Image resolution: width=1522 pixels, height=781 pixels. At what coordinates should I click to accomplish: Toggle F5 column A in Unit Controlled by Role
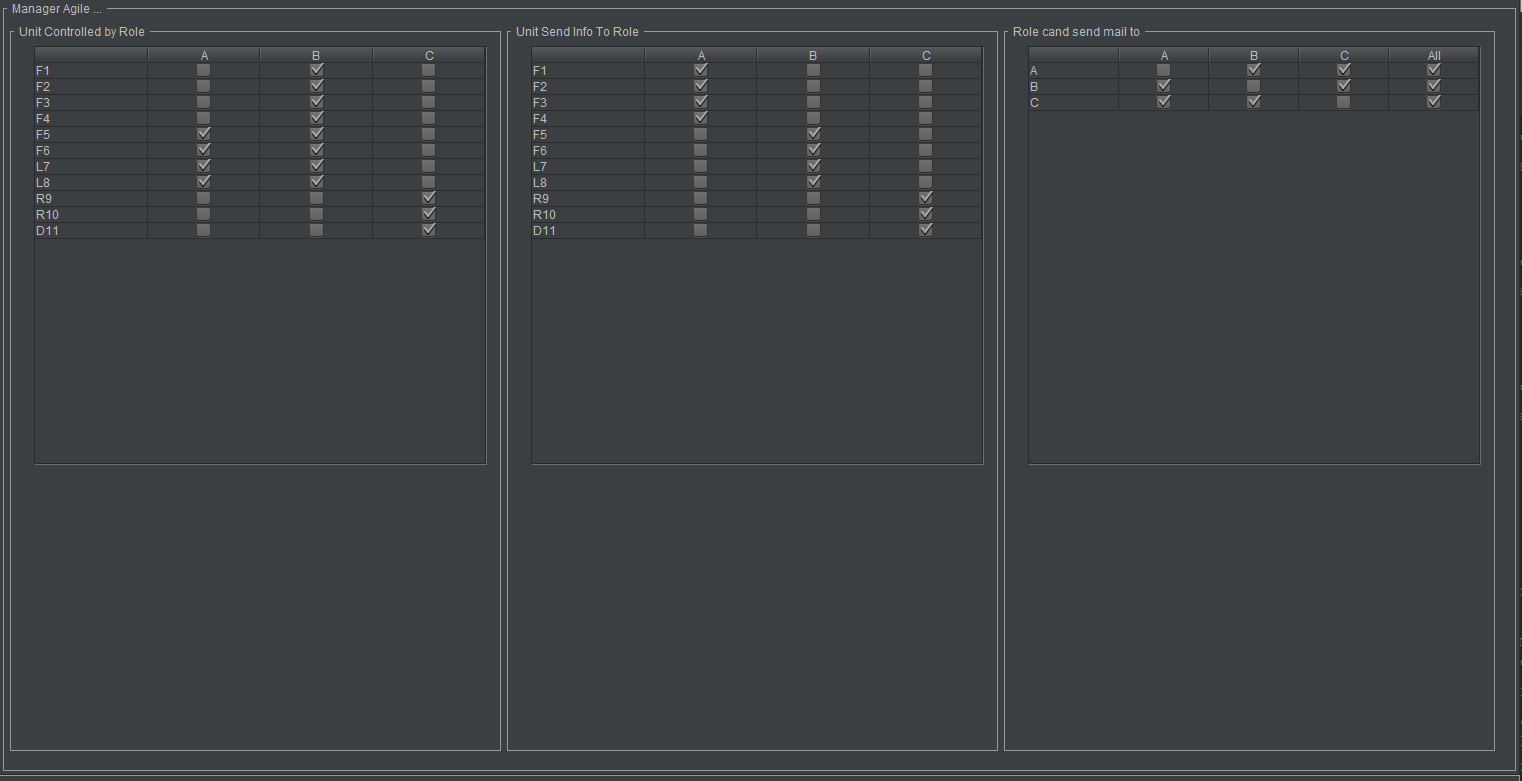point(204,135)
